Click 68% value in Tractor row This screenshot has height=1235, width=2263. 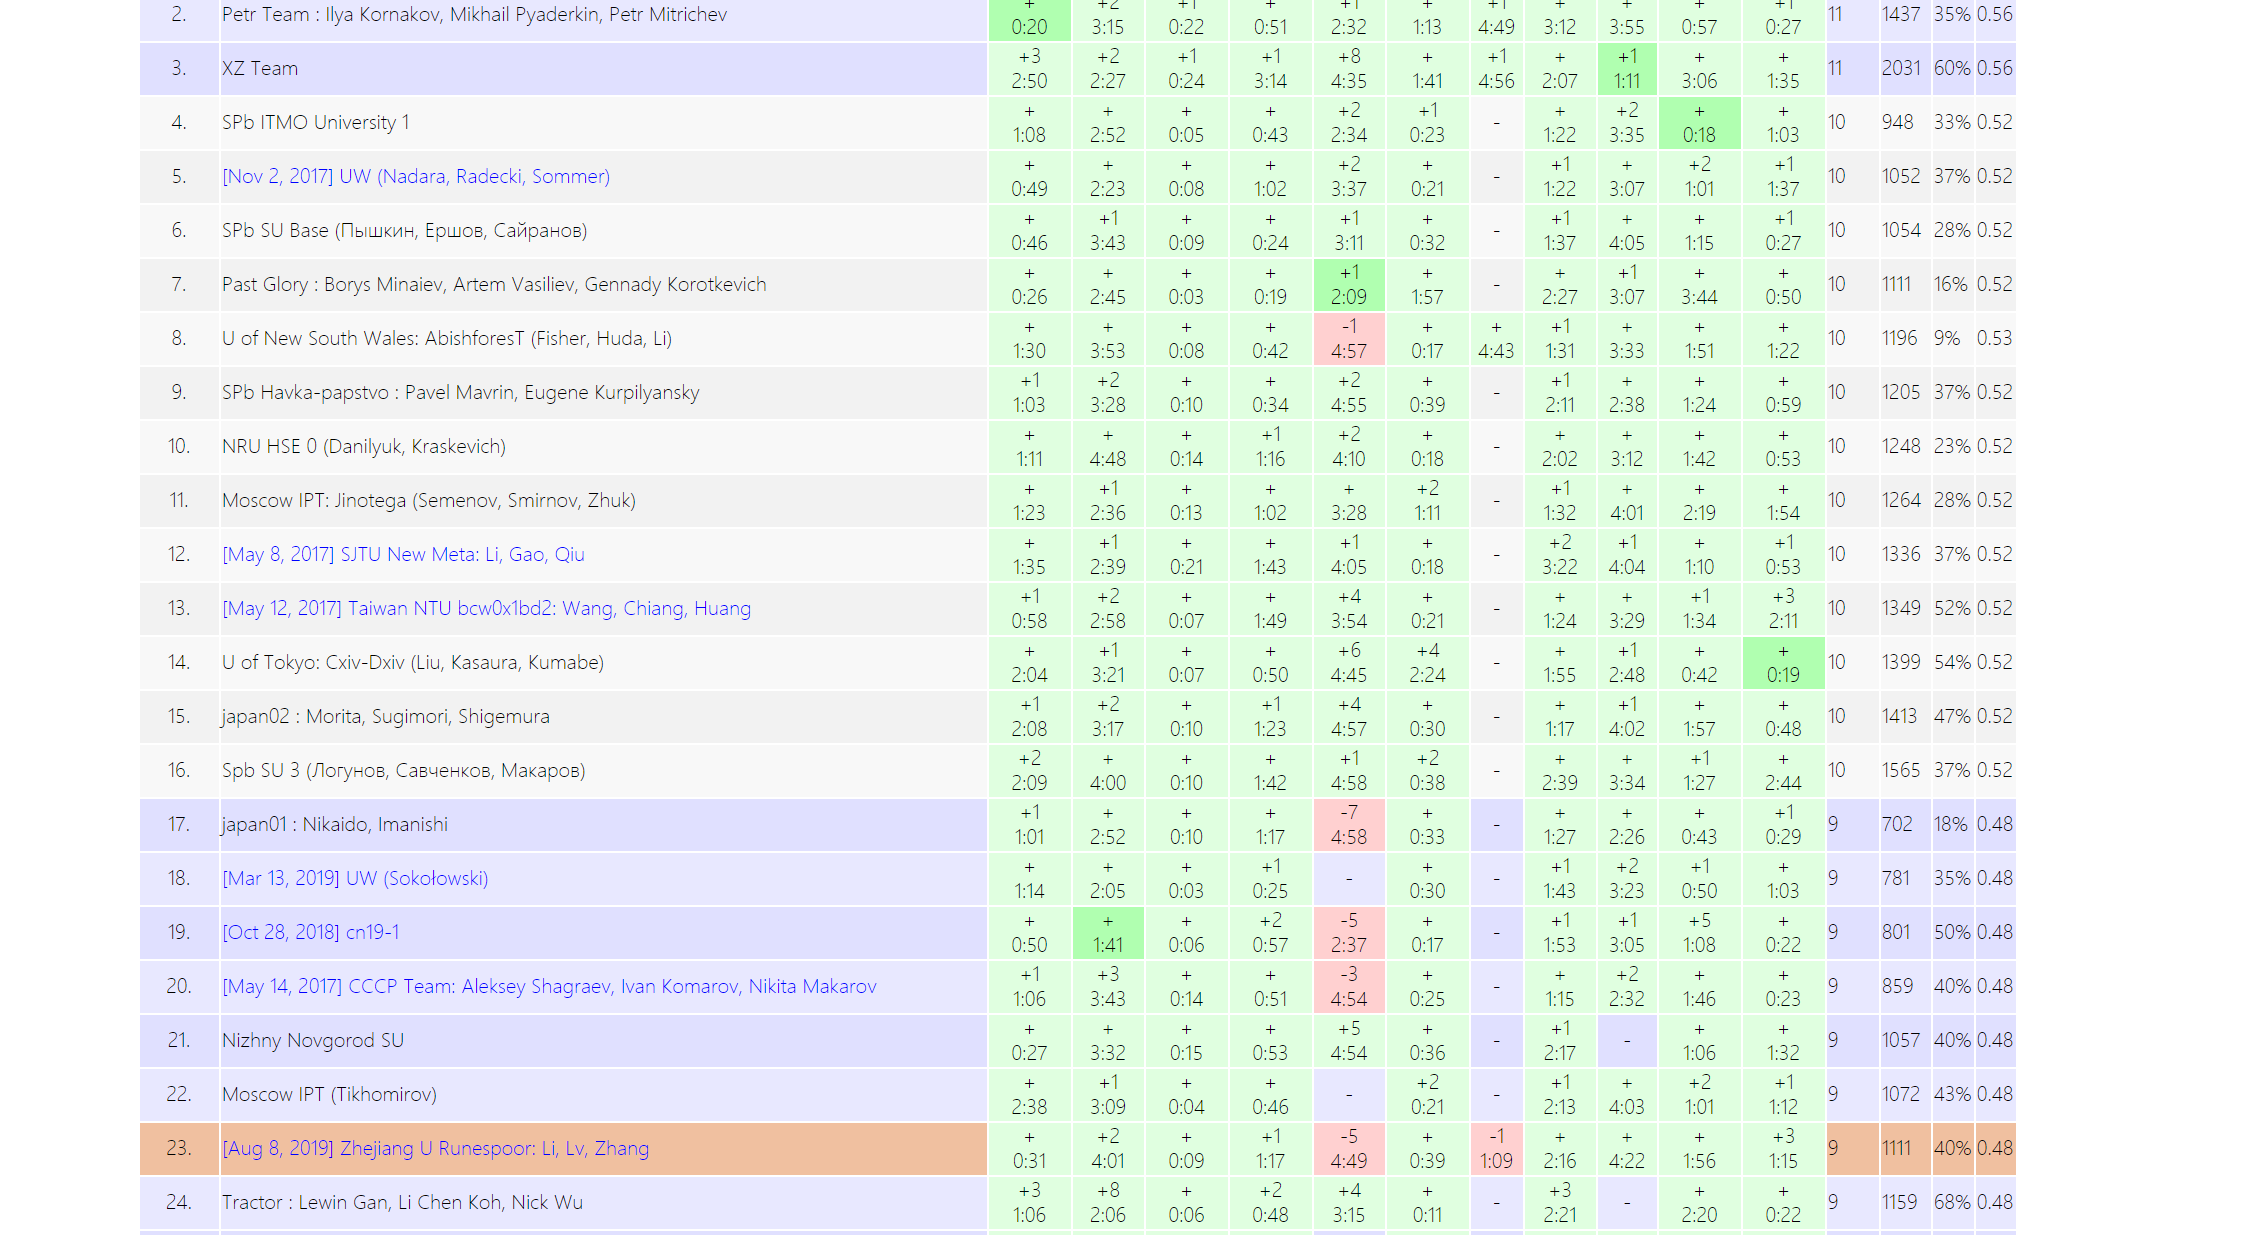[1951, 1203]
